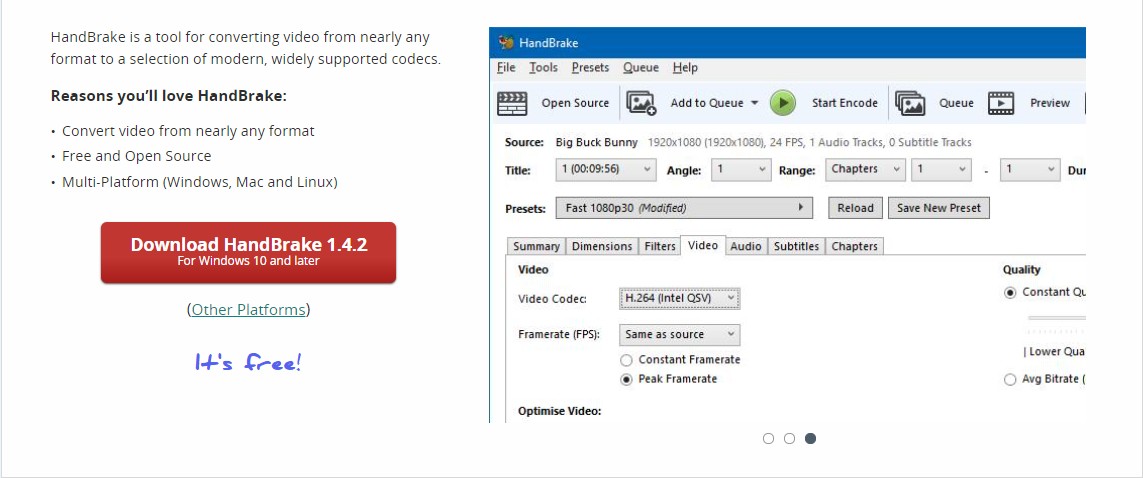Viewport: 1143px width, 478px height.
Task: Click the Queue stacked photos icon
Action: tap(910, 103)
